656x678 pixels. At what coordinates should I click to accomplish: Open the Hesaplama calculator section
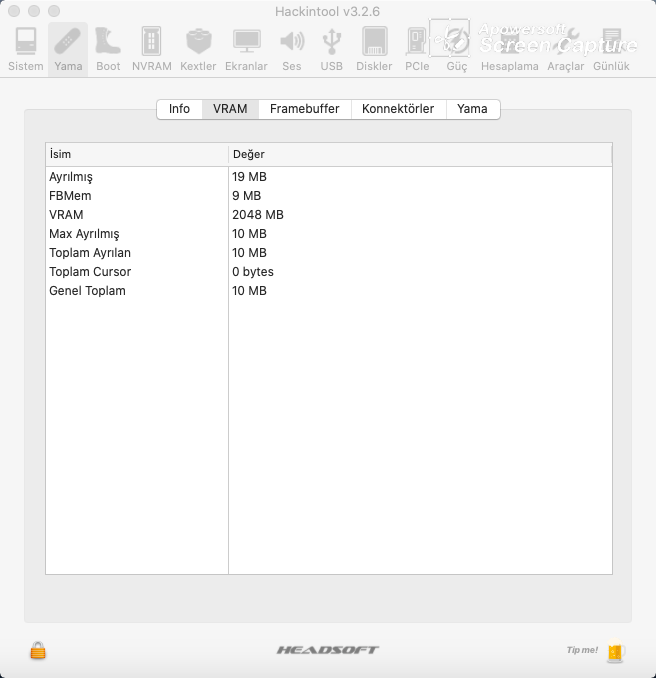click(x=510, y=49)
